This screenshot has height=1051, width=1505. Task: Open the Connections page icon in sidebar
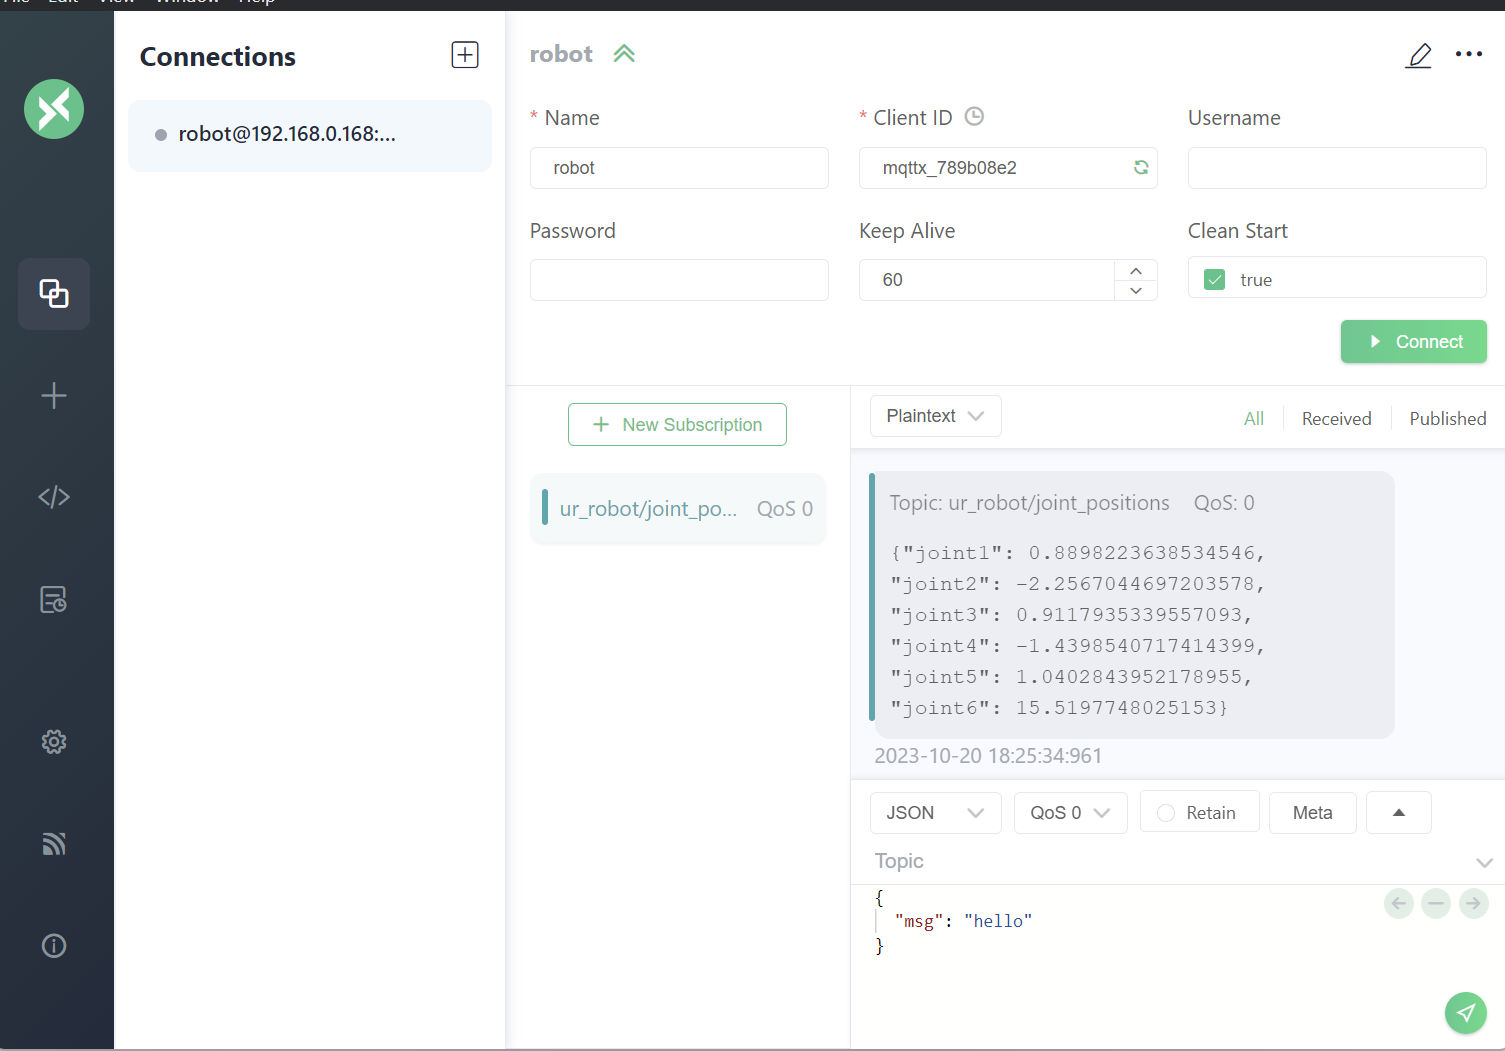(x=54, y=294)
